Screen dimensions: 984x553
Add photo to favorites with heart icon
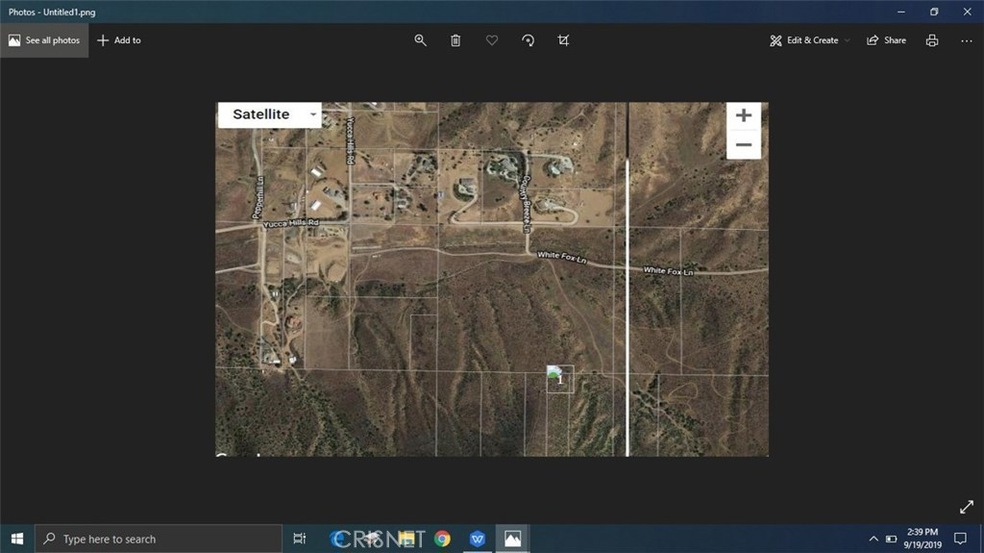pos(492,40)
